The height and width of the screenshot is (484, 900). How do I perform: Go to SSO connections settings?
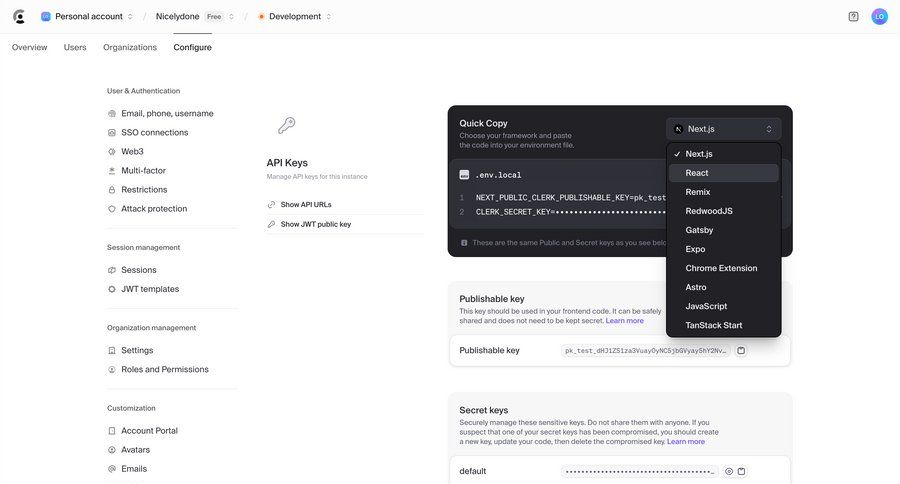[x=154, y=133]
